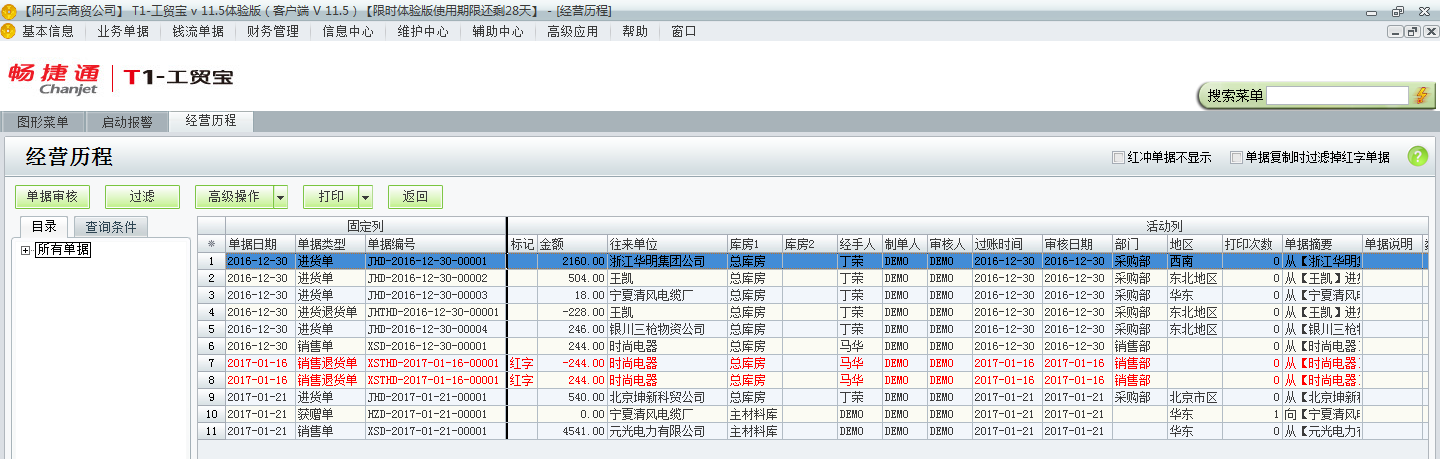
Task: Open the 窗口 menu
Action: coord(684,31)
